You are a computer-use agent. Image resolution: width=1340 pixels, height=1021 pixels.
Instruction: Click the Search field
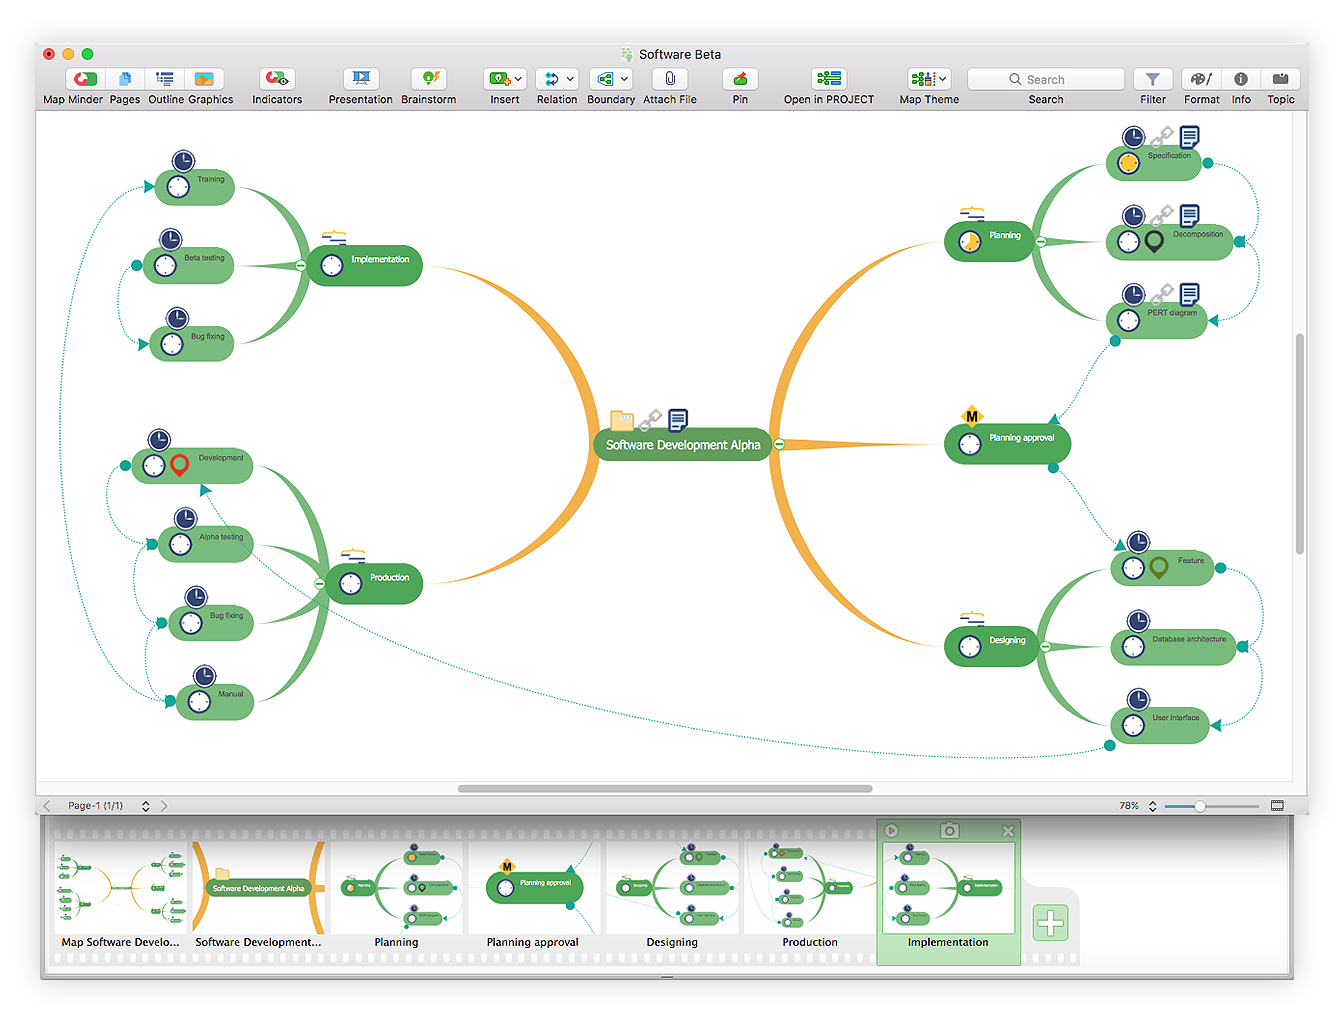click(x=1046, y=79)
